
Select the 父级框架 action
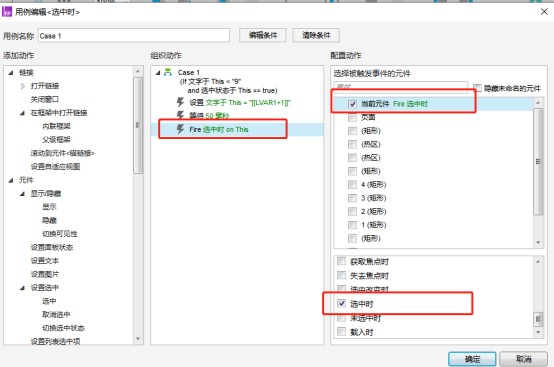pos(56,140)
